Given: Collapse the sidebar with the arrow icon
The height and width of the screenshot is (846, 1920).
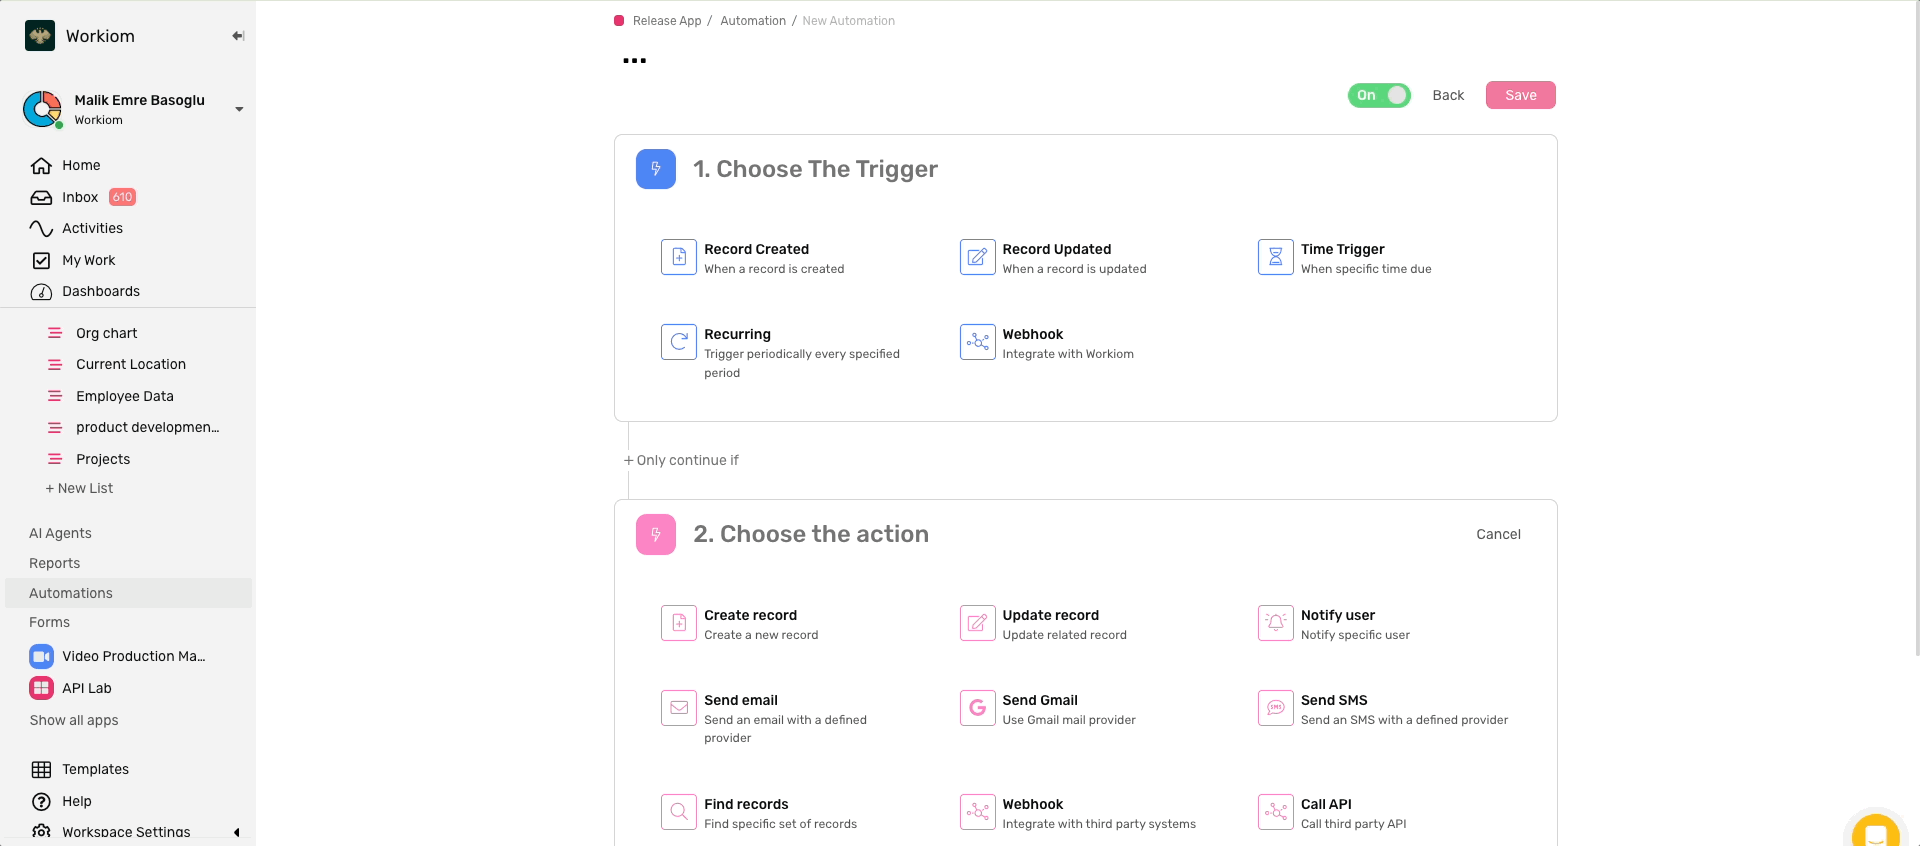Looking at the screenshot, I should point(238,36).
